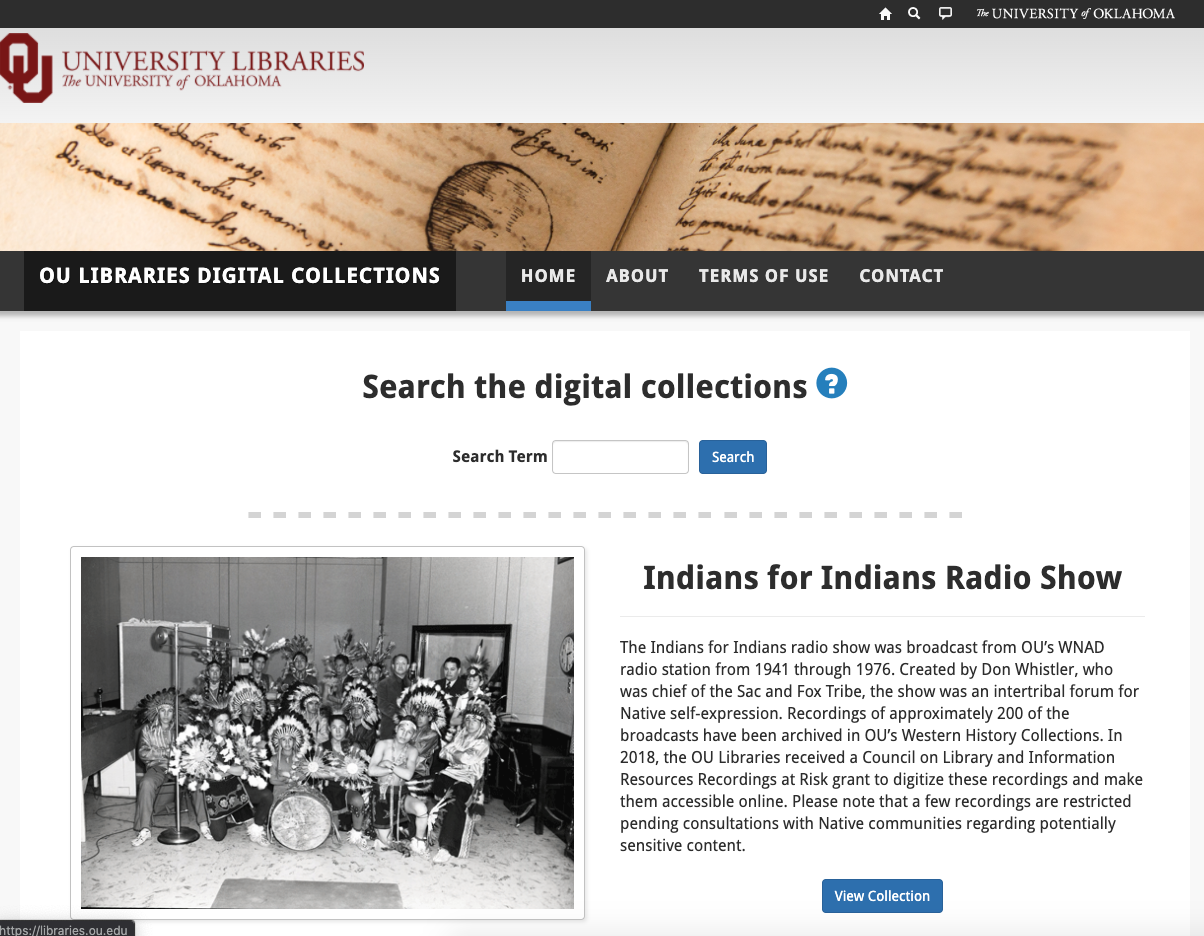Click the Indians for Indians Radio Show heading
The image size is (1204, 936).
click(882, 577)
